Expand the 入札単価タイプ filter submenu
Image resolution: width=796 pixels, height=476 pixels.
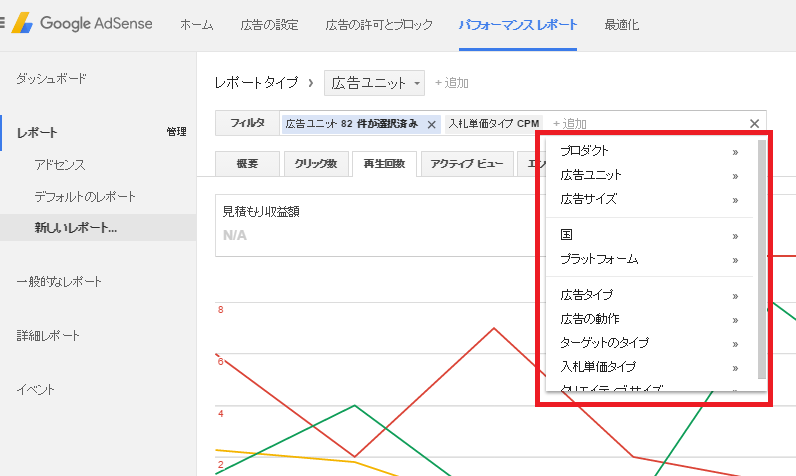tap(649, 367)
